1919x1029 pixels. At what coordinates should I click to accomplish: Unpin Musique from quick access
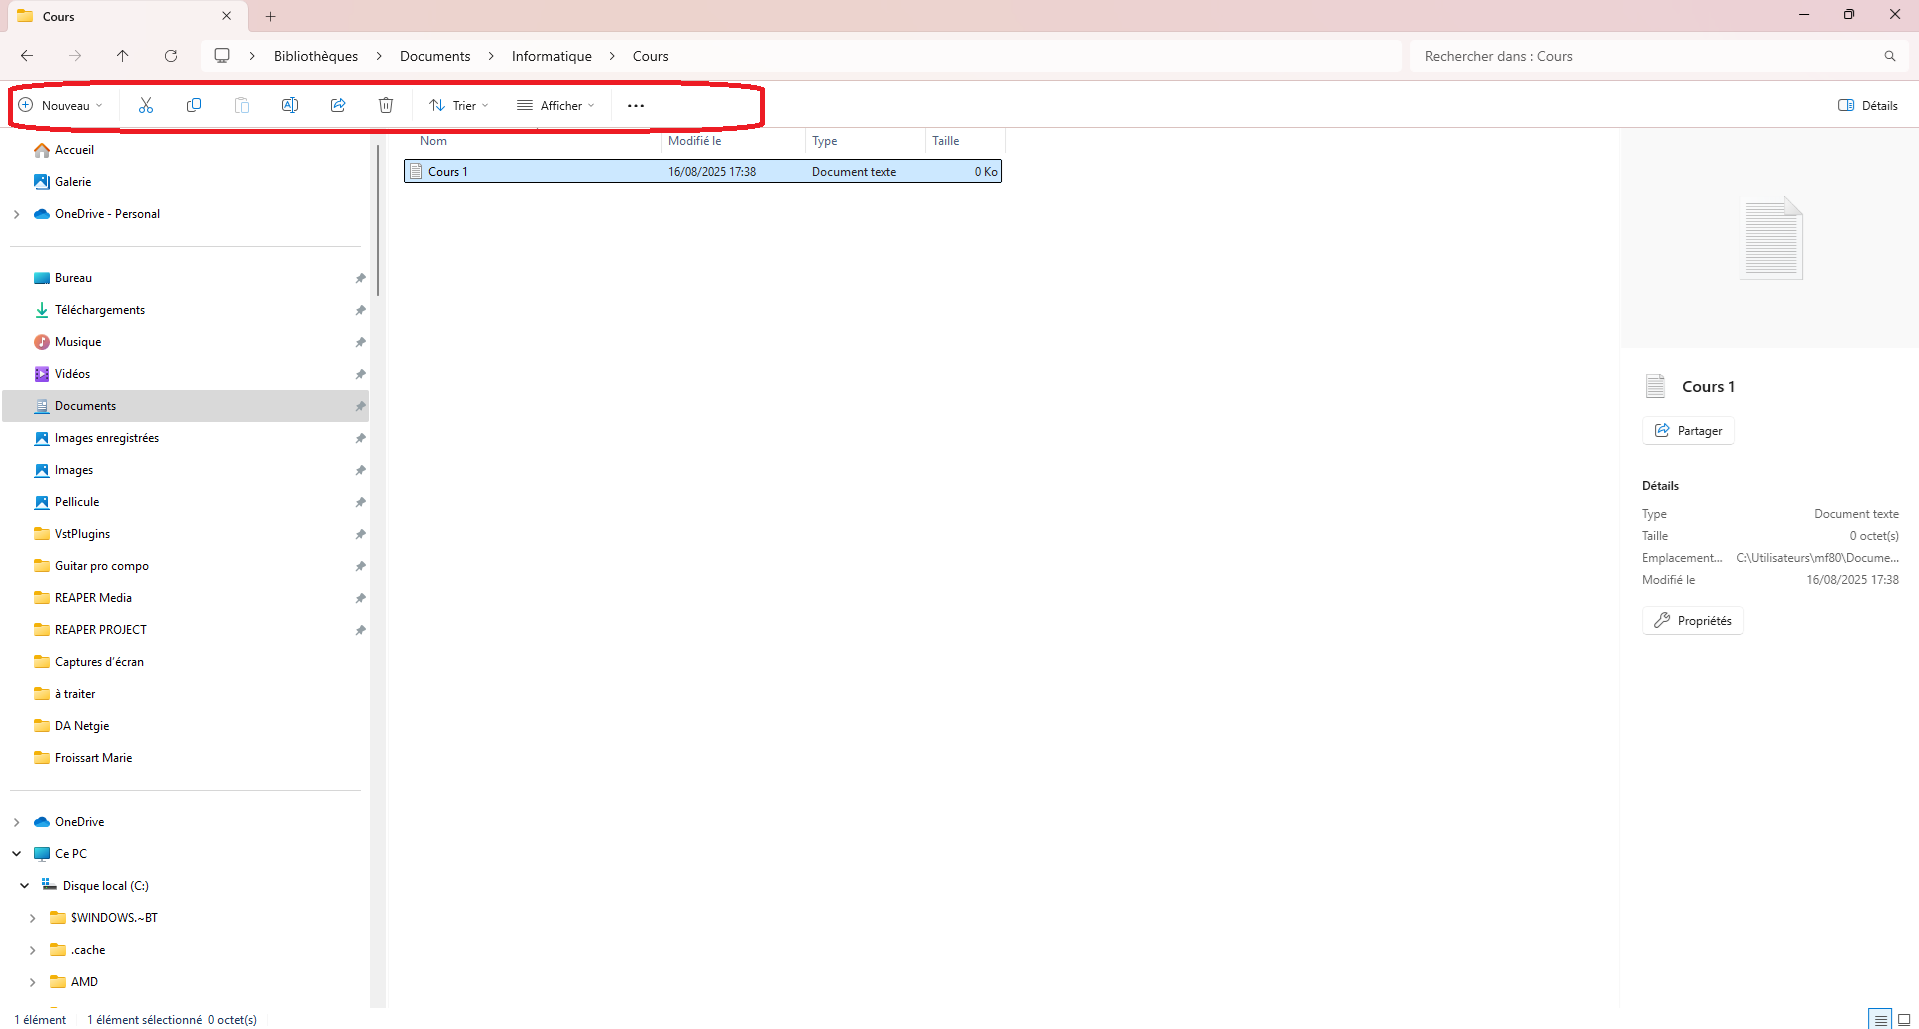(360, 342)
